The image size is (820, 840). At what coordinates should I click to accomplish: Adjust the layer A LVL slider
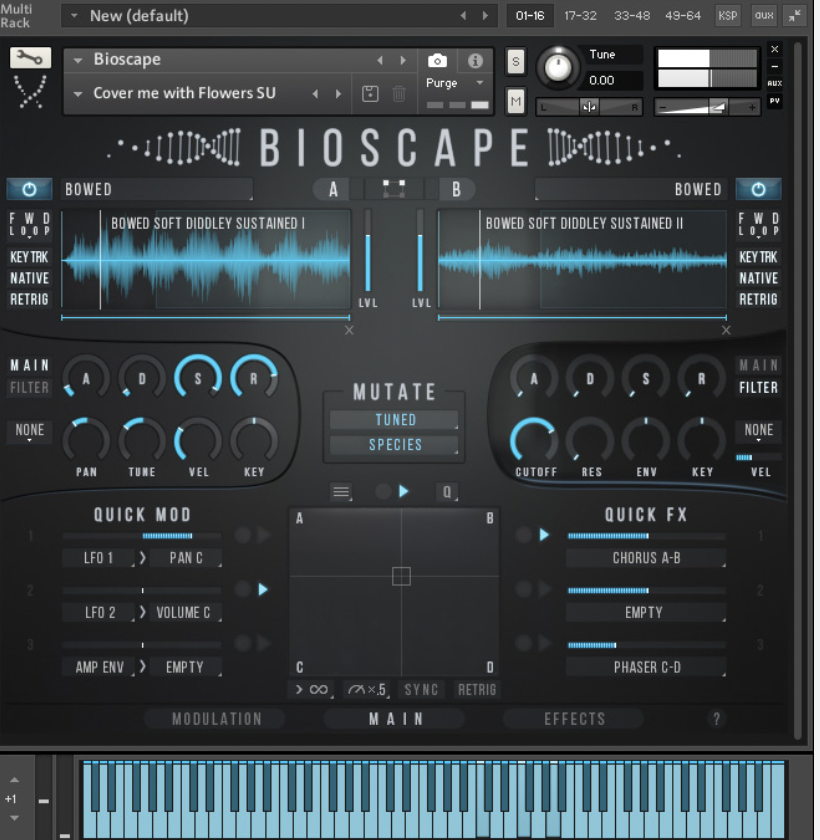(x=368, y=251)
